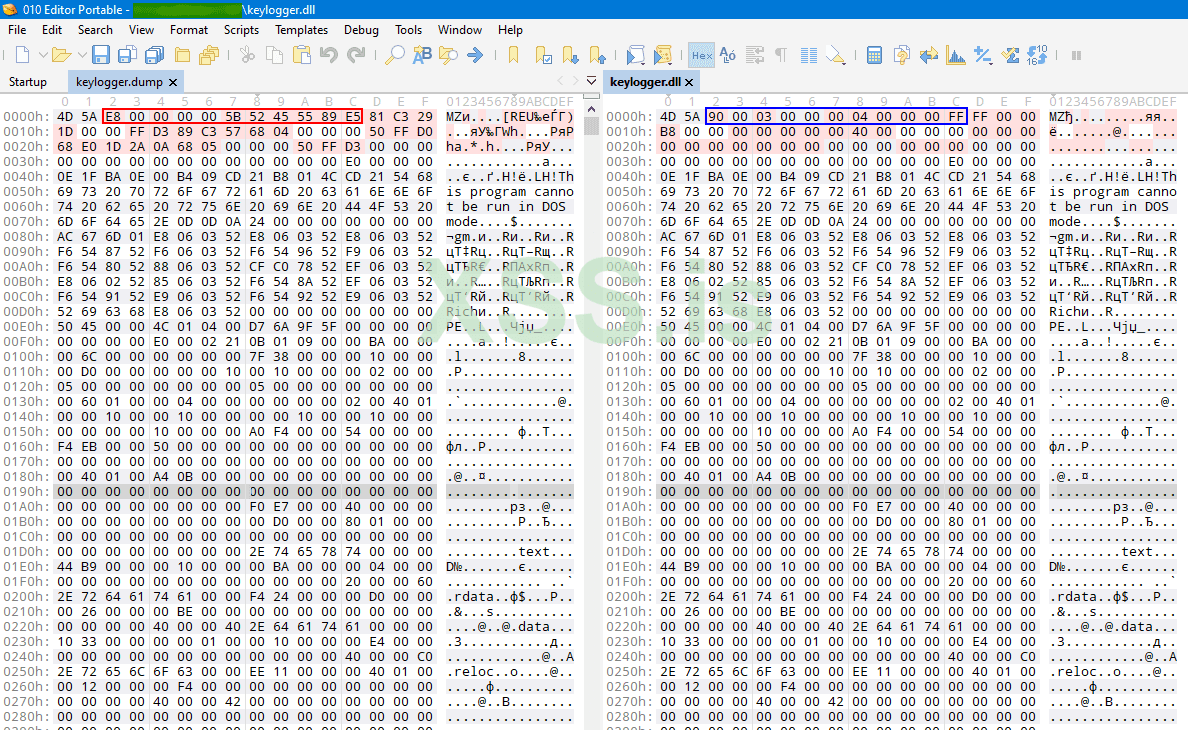The image size is (1188, 730).
Task: Click the pause icon at the toolbar end
Action: pos(1076,55)
